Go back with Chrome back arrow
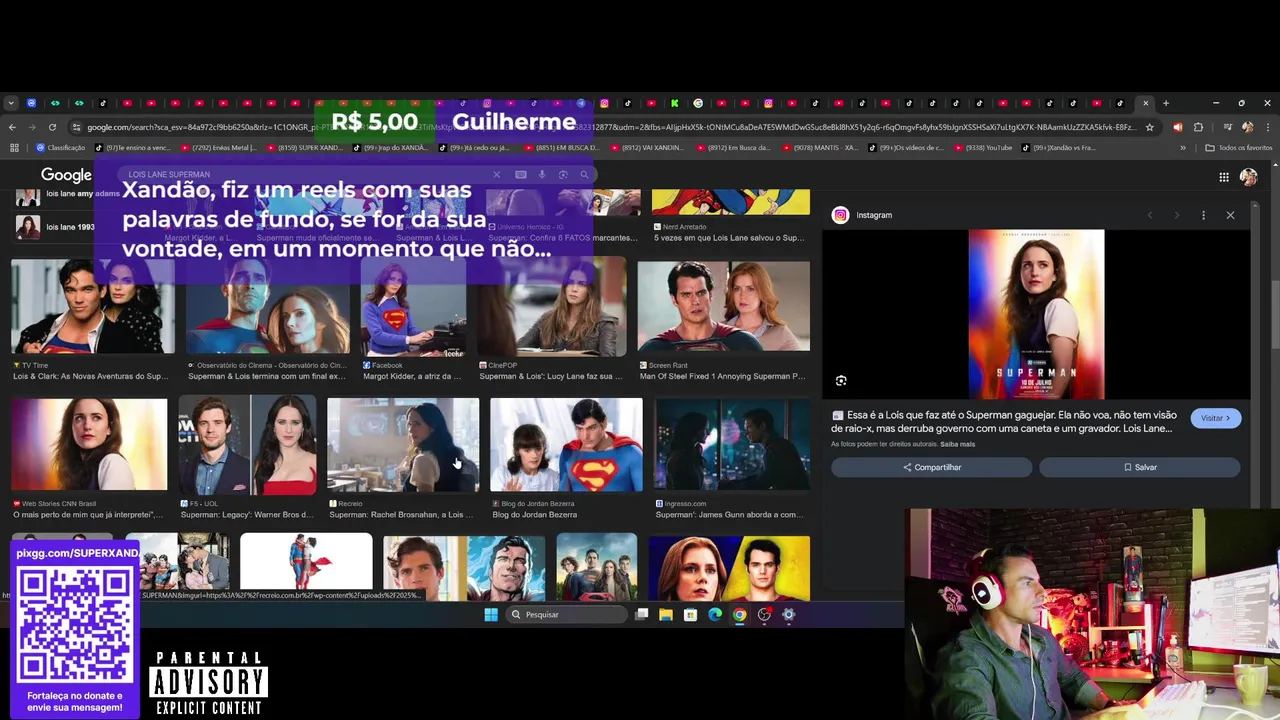1280x720 pixels. (12, 127)
